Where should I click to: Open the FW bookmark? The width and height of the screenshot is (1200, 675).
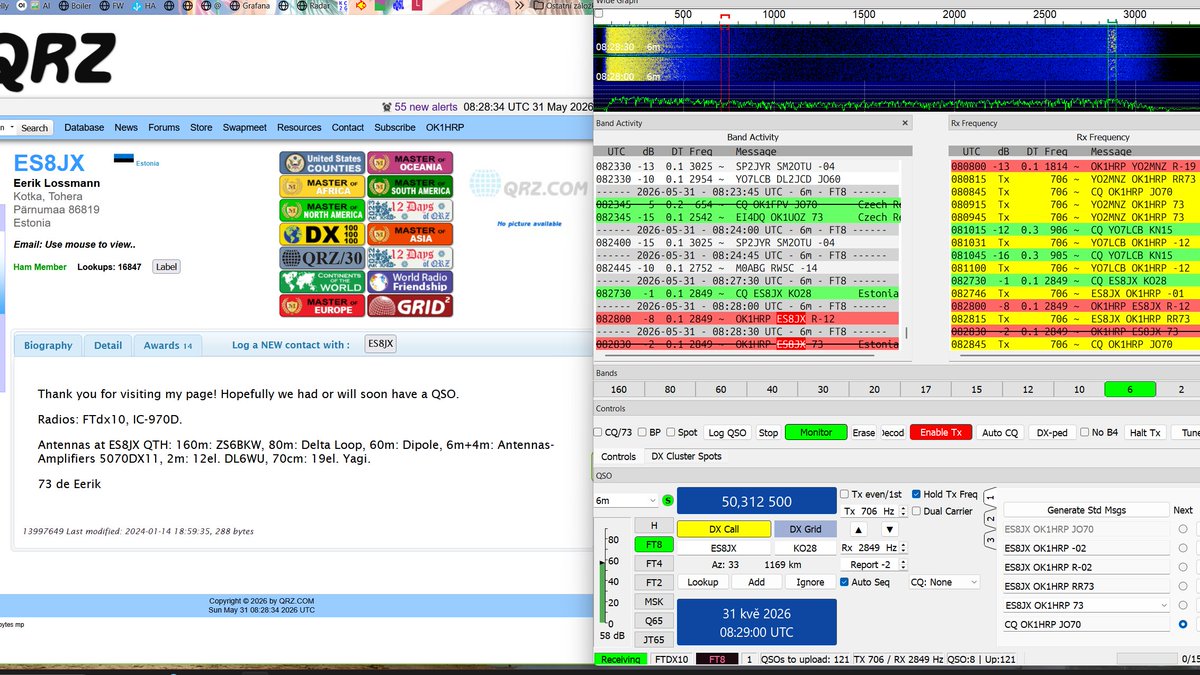(110, 5)
